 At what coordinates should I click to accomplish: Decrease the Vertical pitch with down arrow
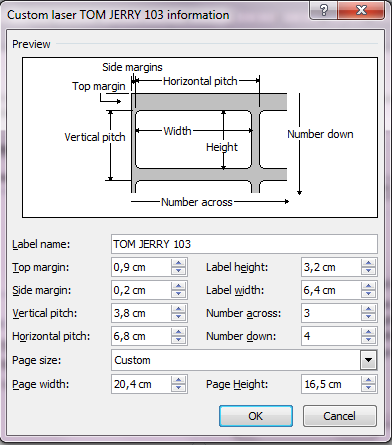pyautogui.click(x=178, y=317)
